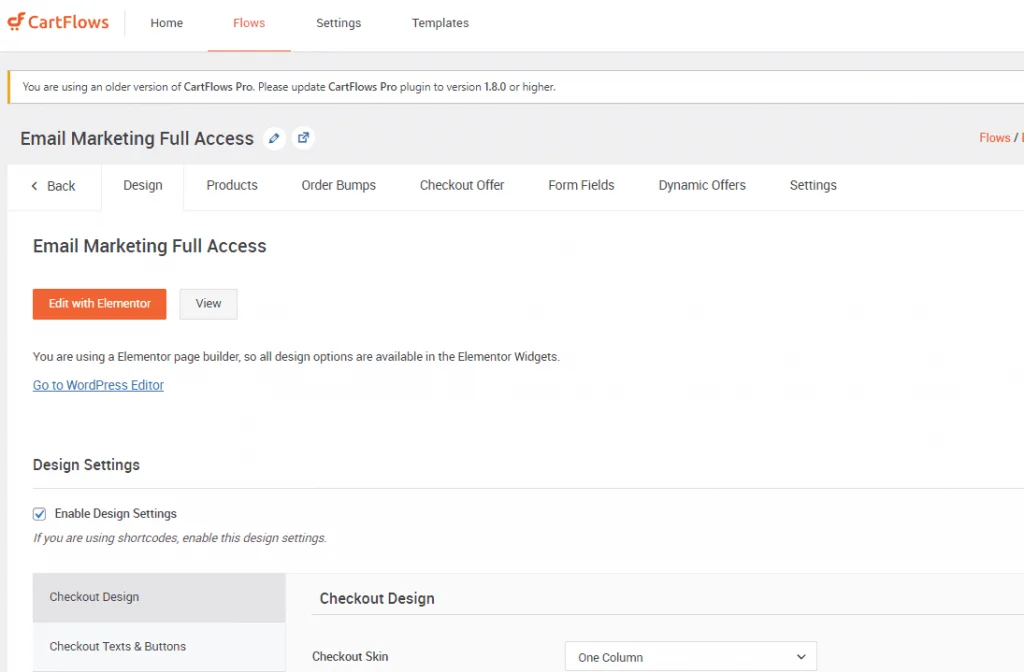Switch to the Order Bumps tab
The height and width of the screenshot is (672, 1024).
[x=339, y=185]
